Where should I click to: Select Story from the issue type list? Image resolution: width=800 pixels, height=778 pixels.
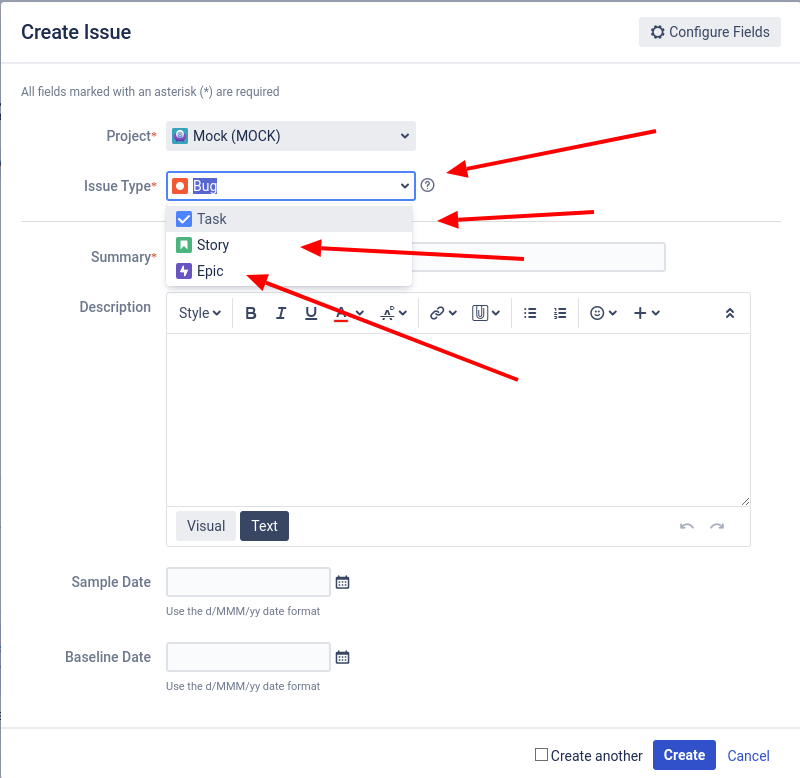[289, 245]
